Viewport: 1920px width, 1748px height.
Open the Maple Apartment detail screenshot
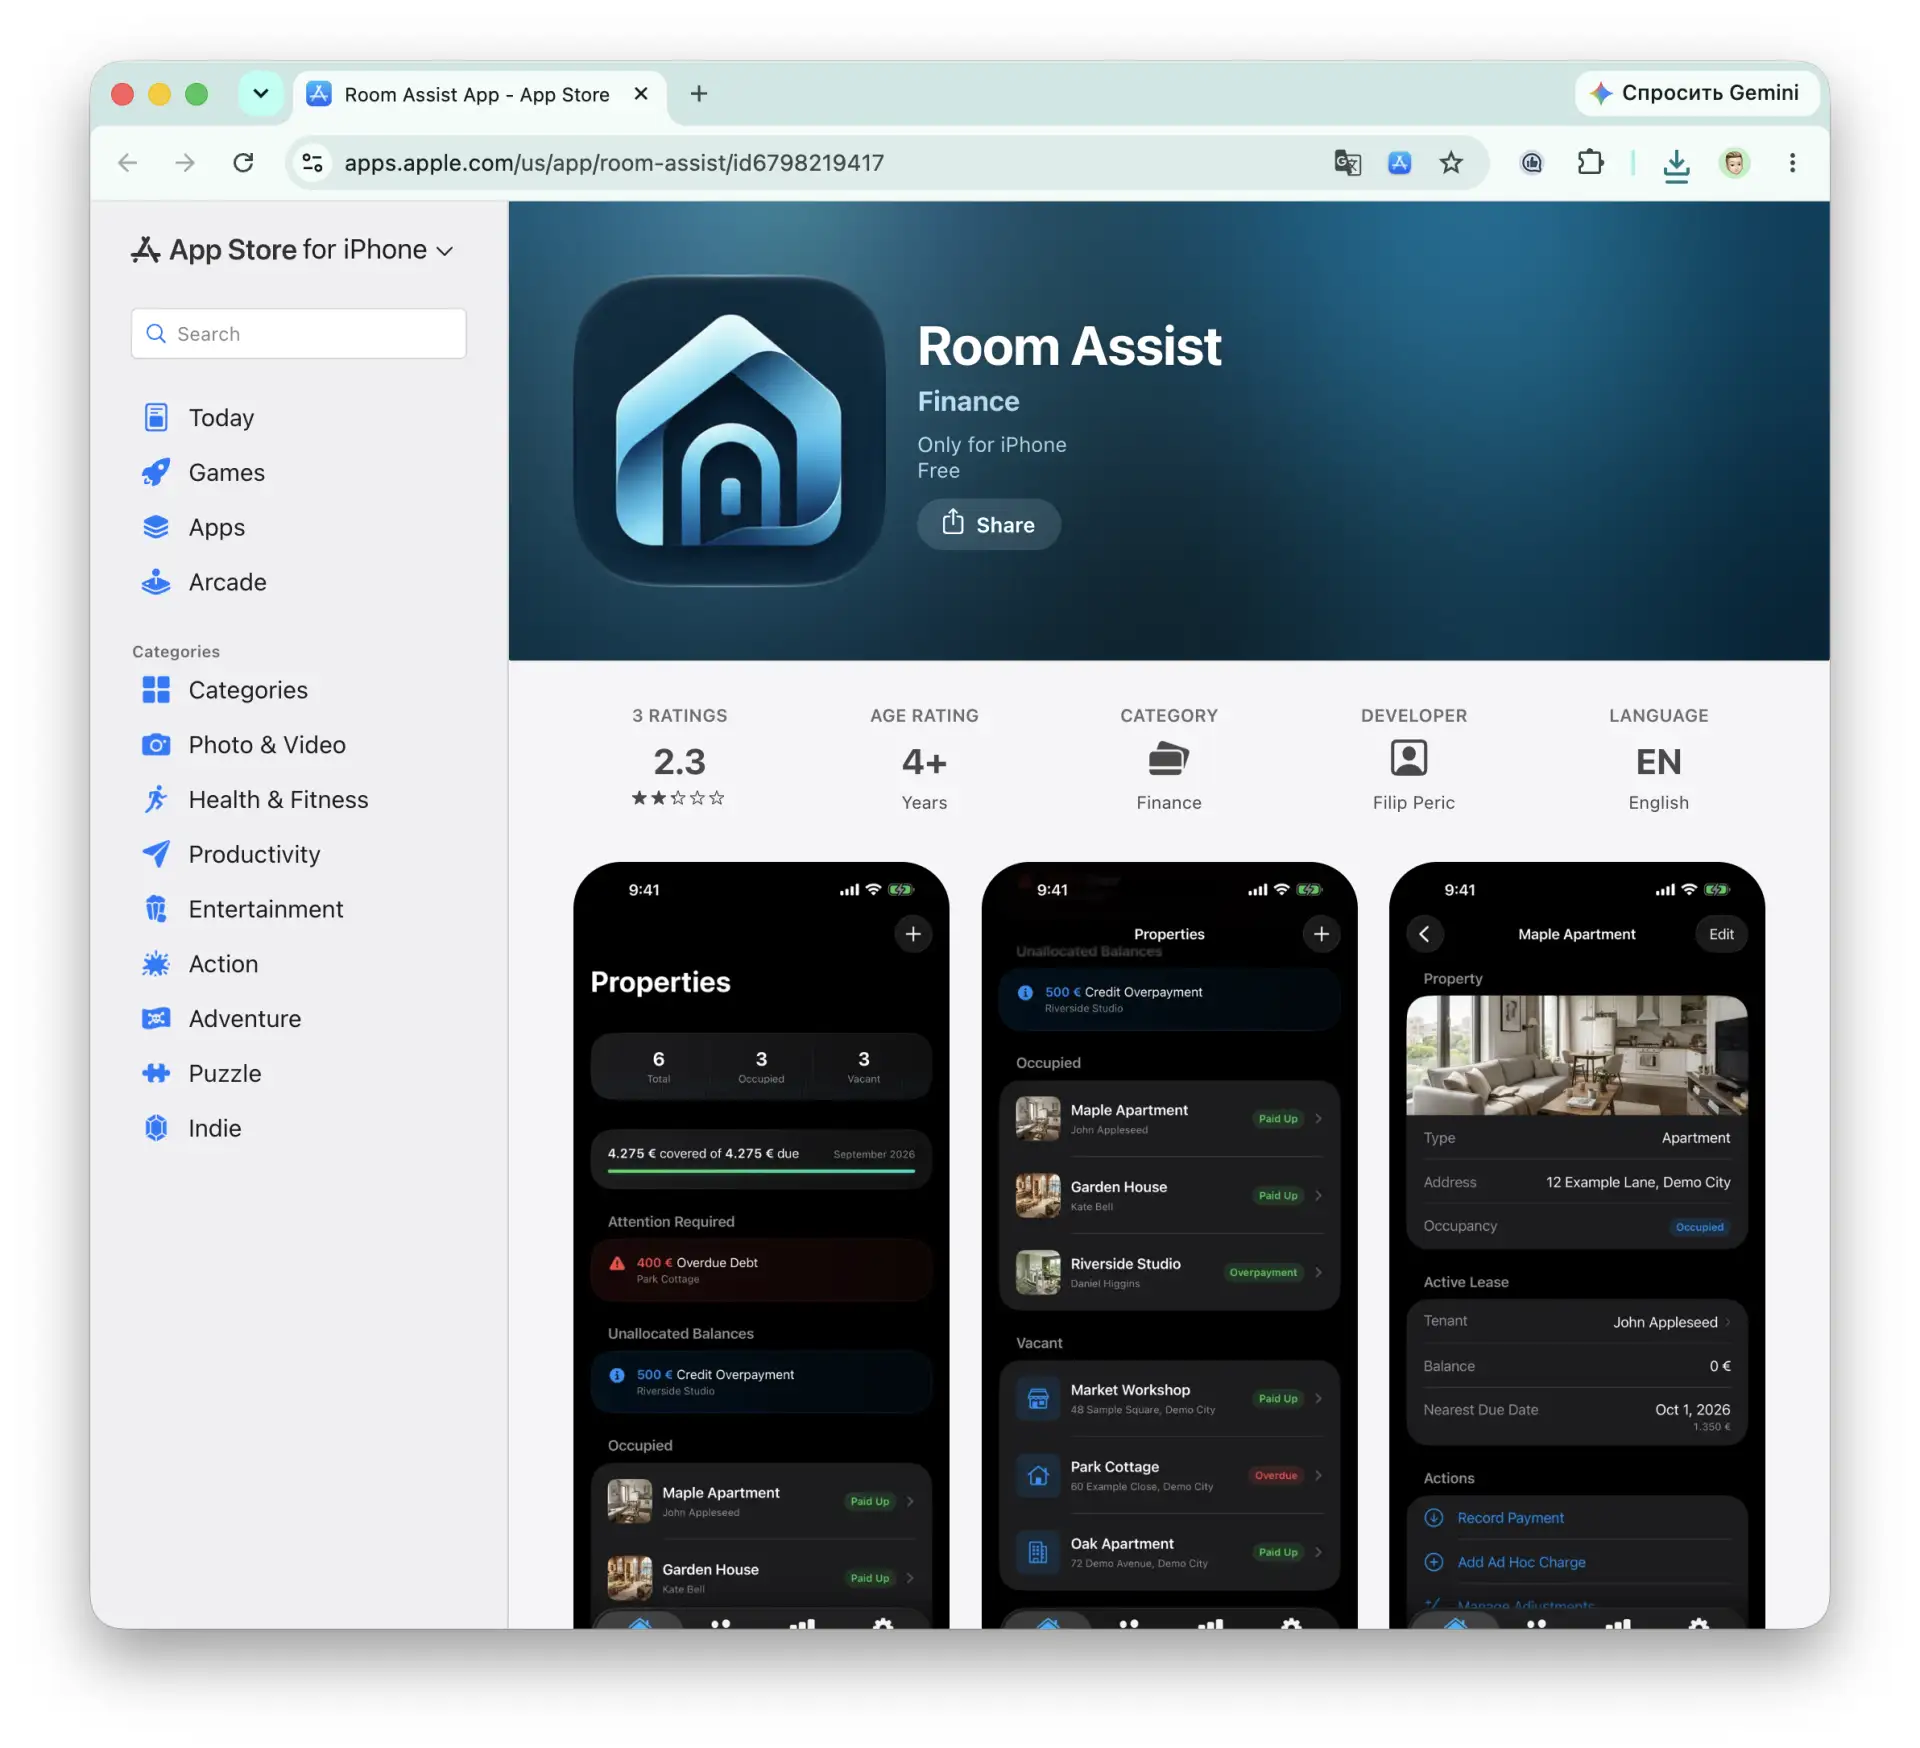pos(1577,1245)
